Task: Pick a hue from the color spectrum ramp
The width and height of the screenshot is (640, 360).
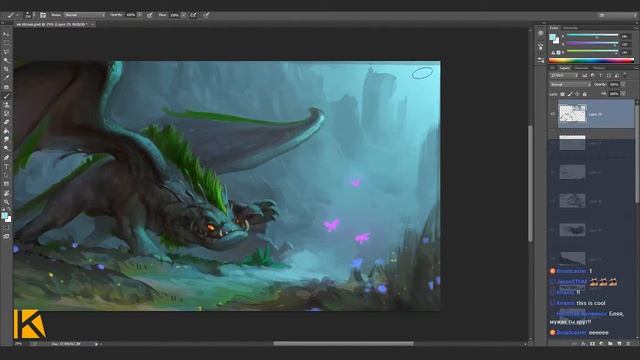Action: (591, 60)
